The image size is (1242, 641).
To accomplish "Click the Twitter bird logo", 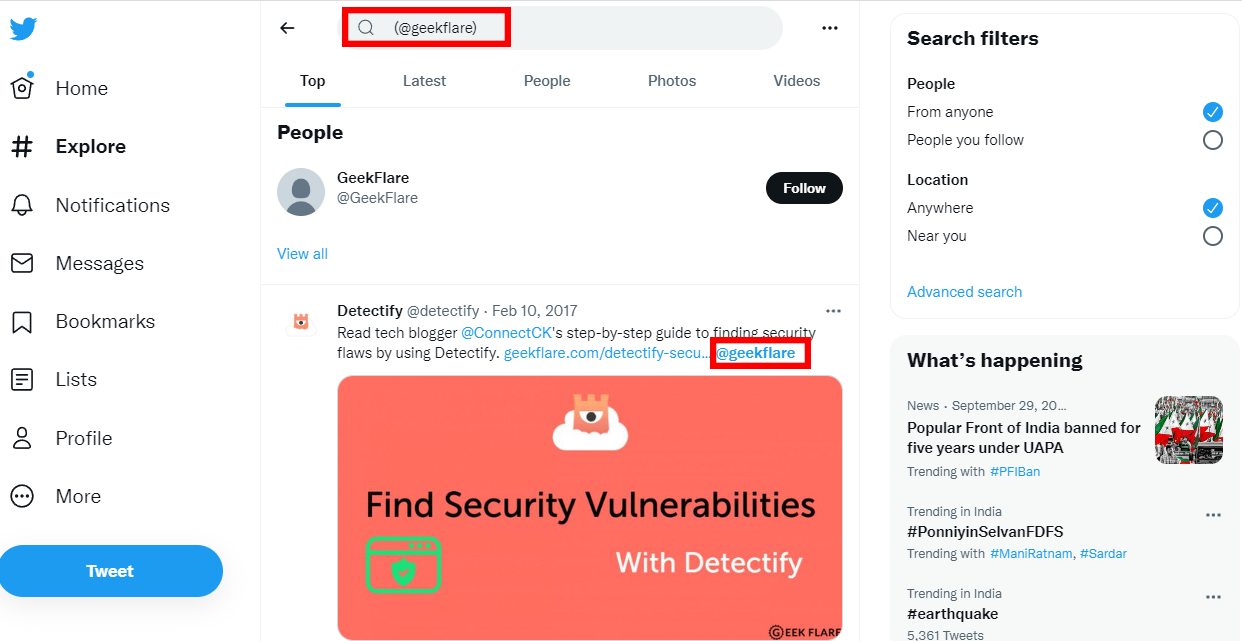I will [x=23, y=29].
